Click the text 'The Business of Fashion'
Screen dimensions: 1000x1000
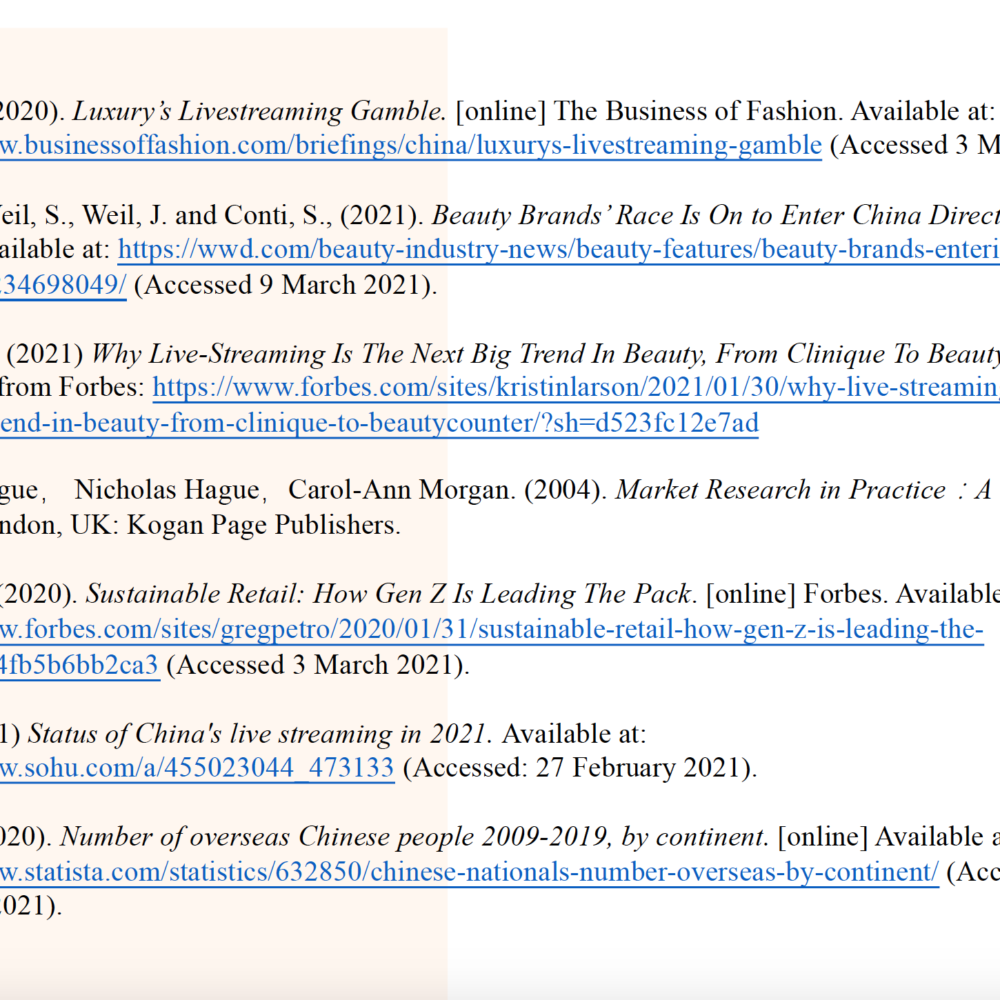[695, 111]
